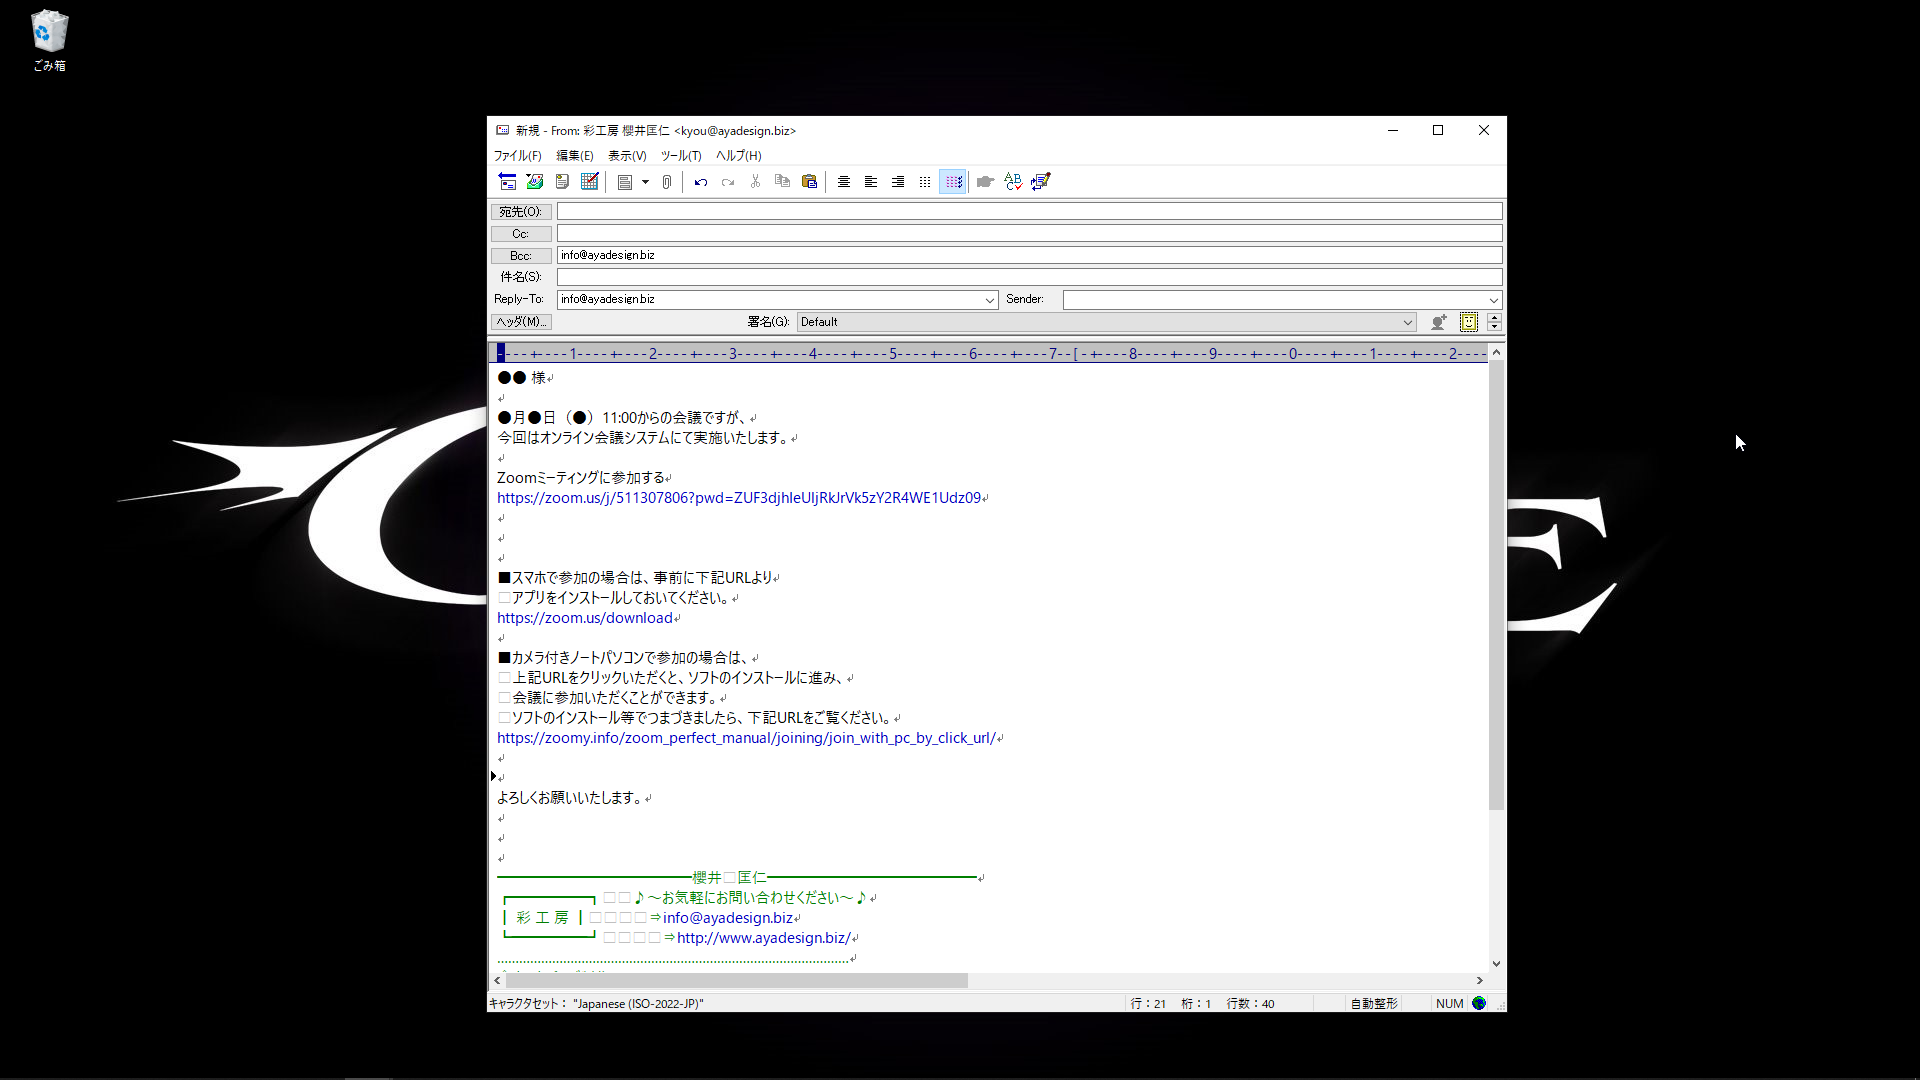Click the 行数：40 status text
1920x1080 pixels.
pos(1250,1004)
